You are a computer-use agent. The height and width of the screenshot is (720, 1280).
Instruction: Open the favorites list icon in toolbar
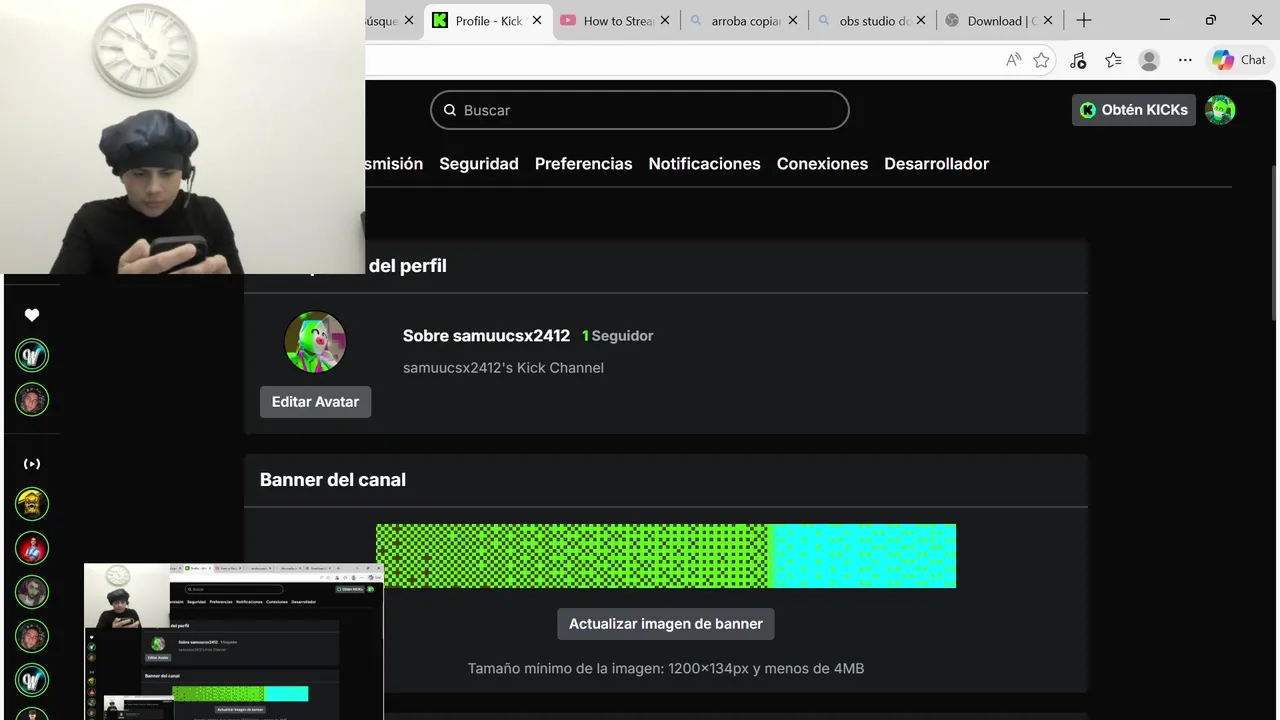coord(1113,60)
